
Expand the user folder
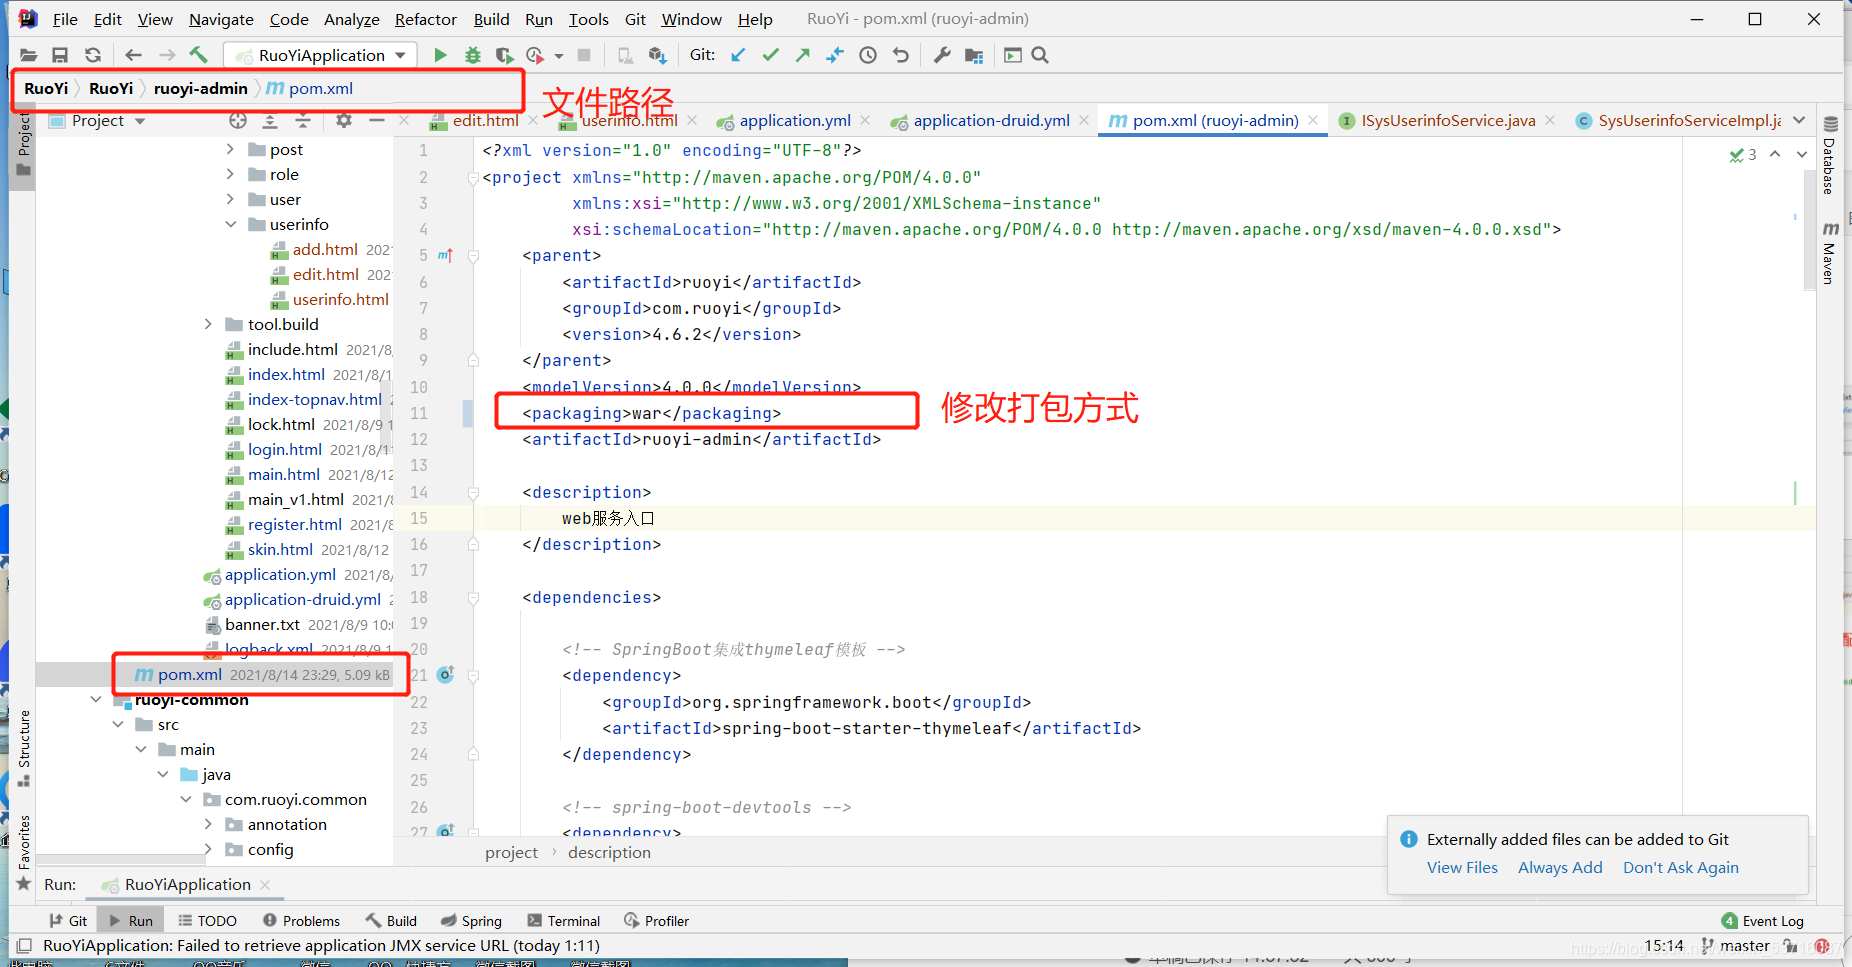coord(230,199)
